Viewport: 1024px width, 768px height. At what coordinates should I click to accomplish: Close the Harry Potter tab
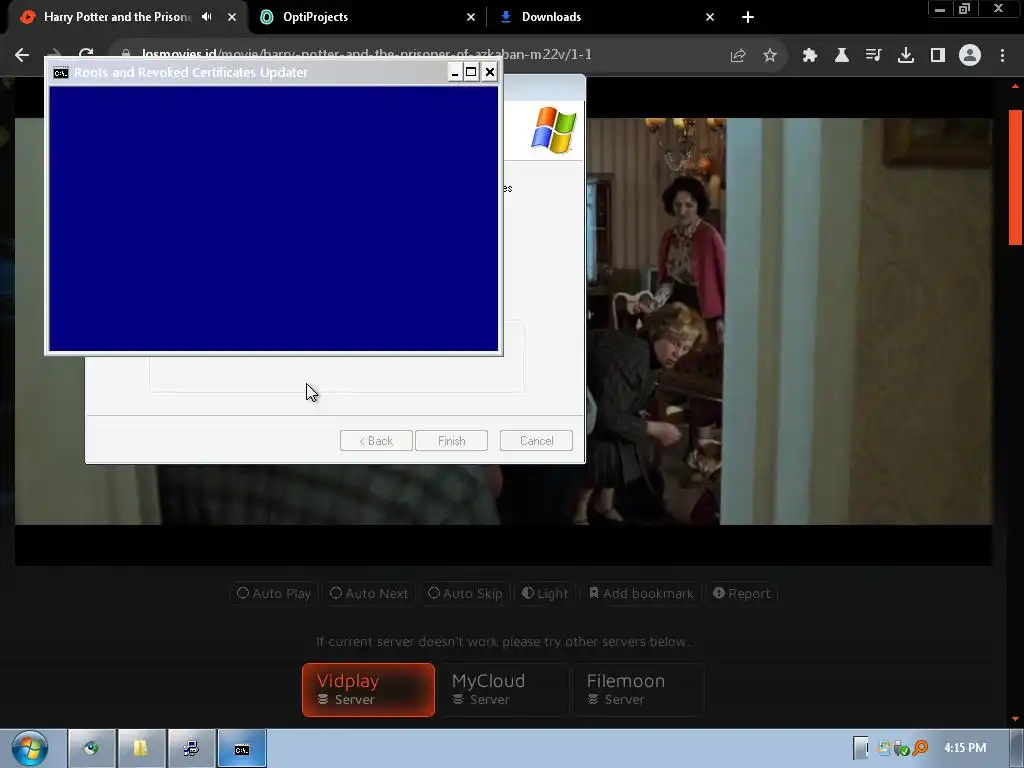pyautogui.click(x=232, y=17)
